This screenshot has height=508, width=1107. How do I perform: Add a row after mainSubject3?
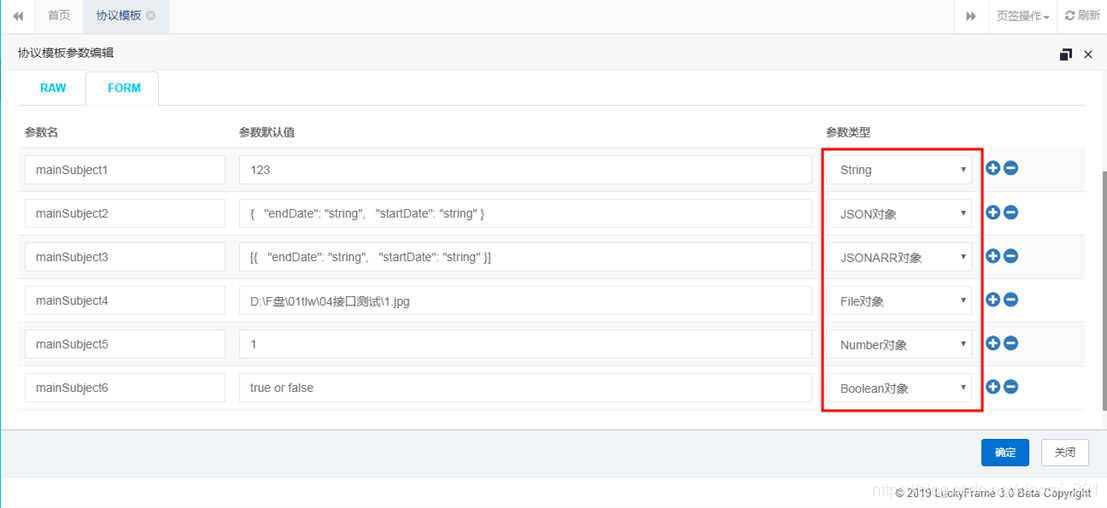point(993,256)
